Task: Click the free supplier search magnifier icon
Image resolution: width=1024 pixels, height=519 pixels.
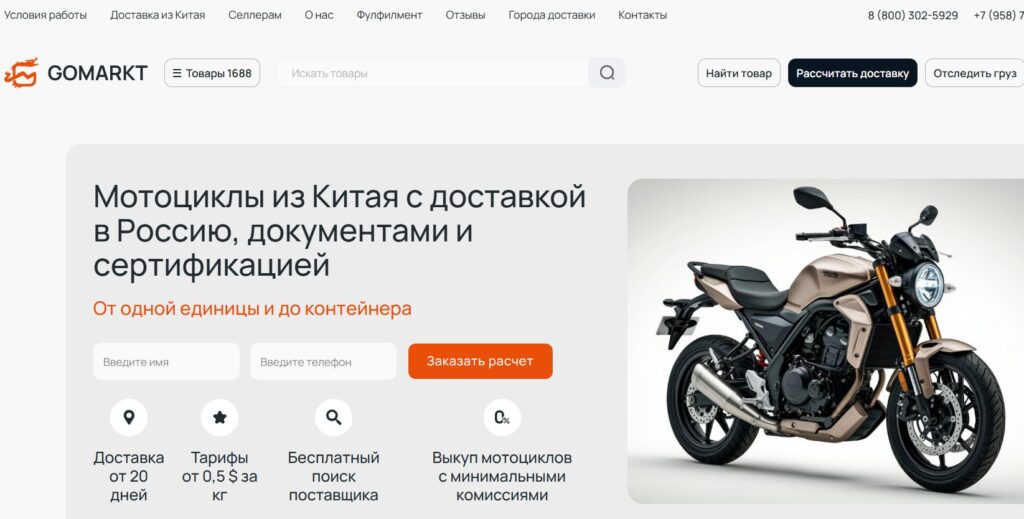Action: pos(333,417)
